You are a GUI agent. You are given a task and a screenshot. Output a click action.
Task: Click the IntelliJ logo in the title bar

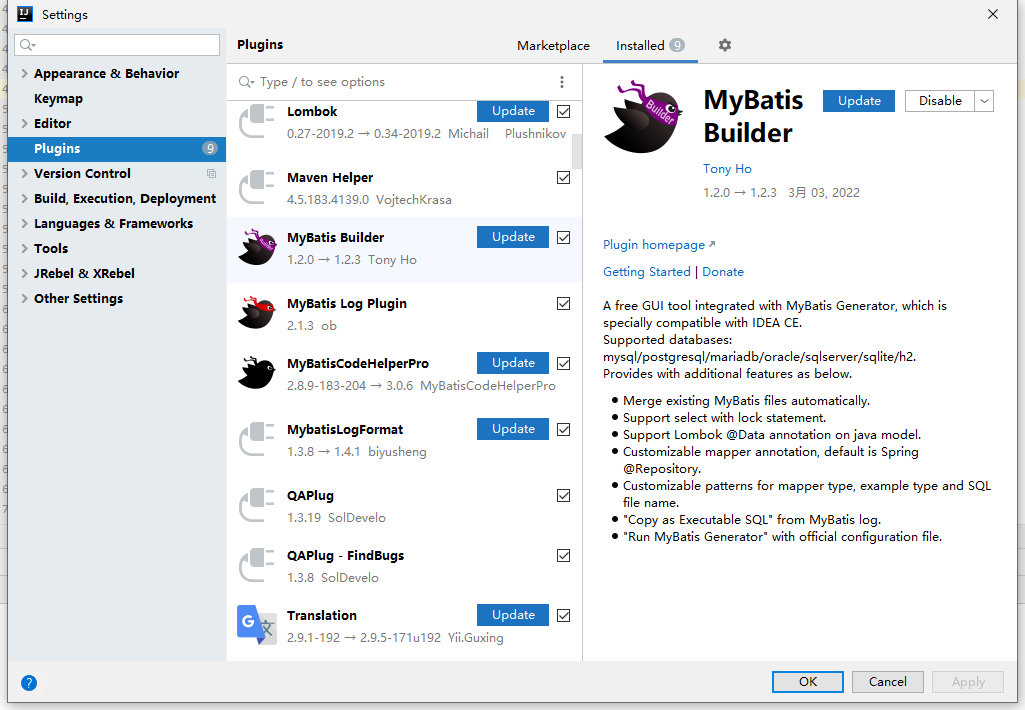pyautogui.click(x=25, y=14)
